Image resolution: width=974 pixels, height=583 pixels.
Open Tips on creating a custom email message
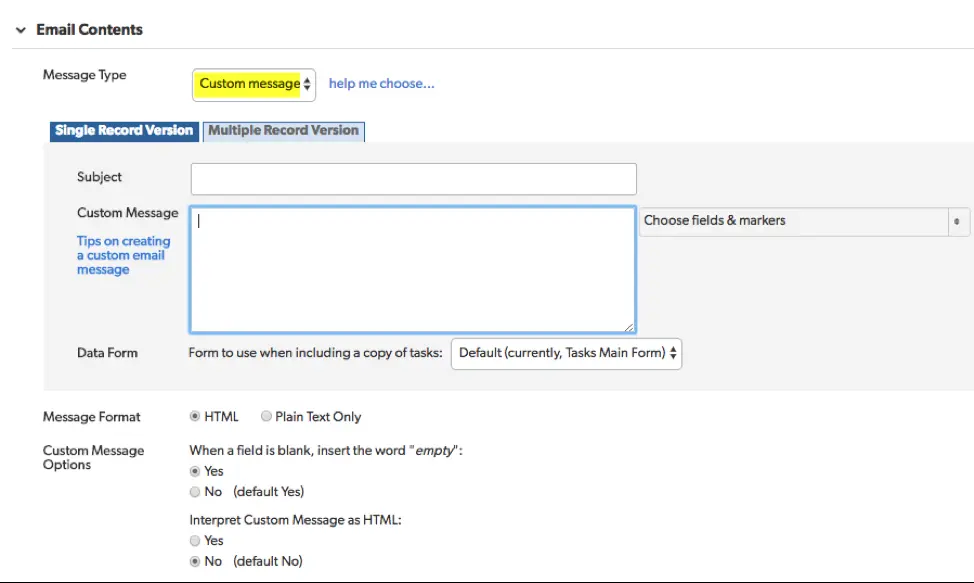123,255
